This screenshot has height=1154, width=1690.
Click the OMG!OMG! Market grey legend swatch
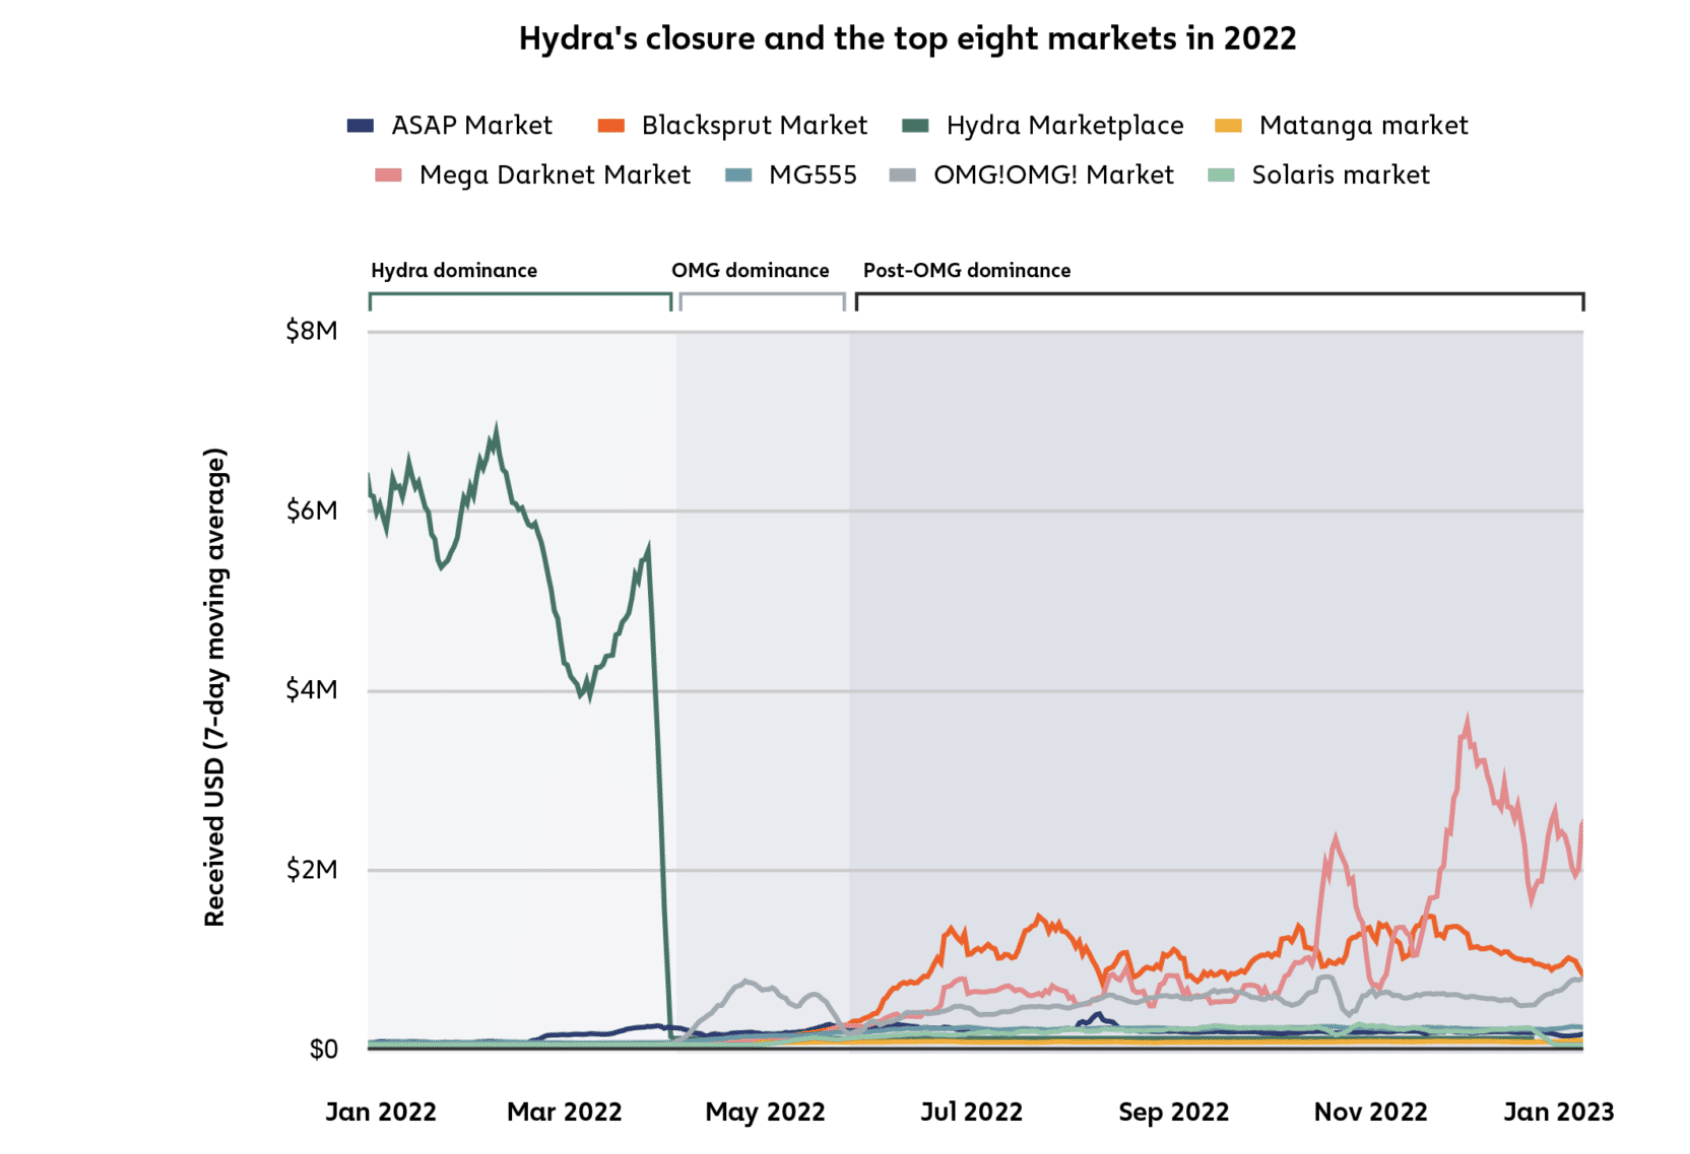click(x=902, y=175)
